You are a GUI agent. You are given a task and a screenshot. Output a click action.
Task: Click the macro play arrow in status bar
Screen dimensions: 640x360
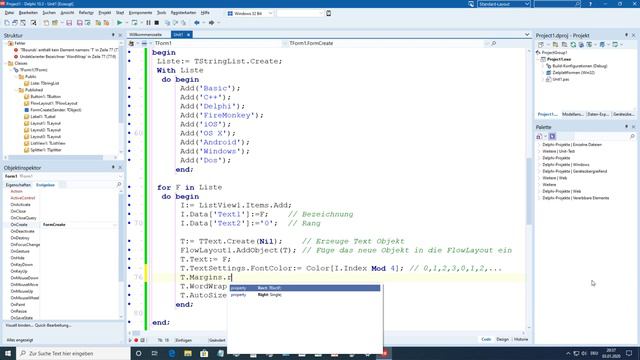point(131,340)
